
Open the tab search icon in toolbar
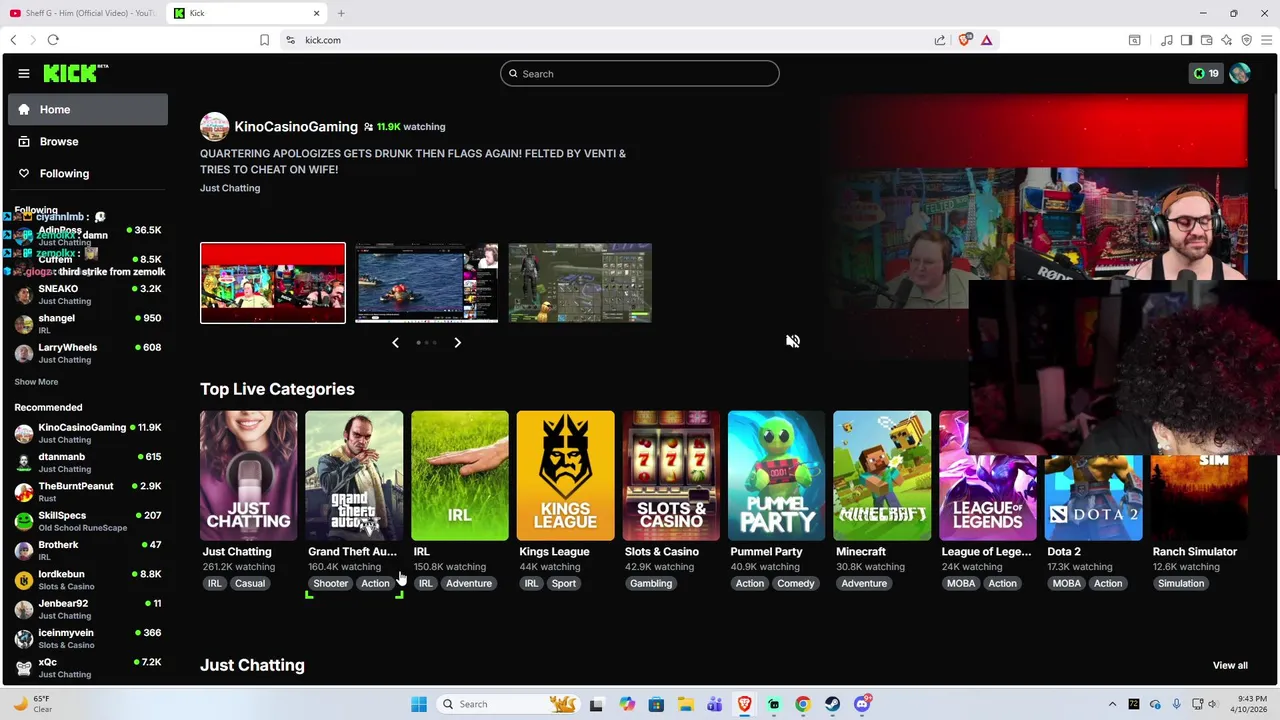pyautogui.click(x=1135, y=40)
